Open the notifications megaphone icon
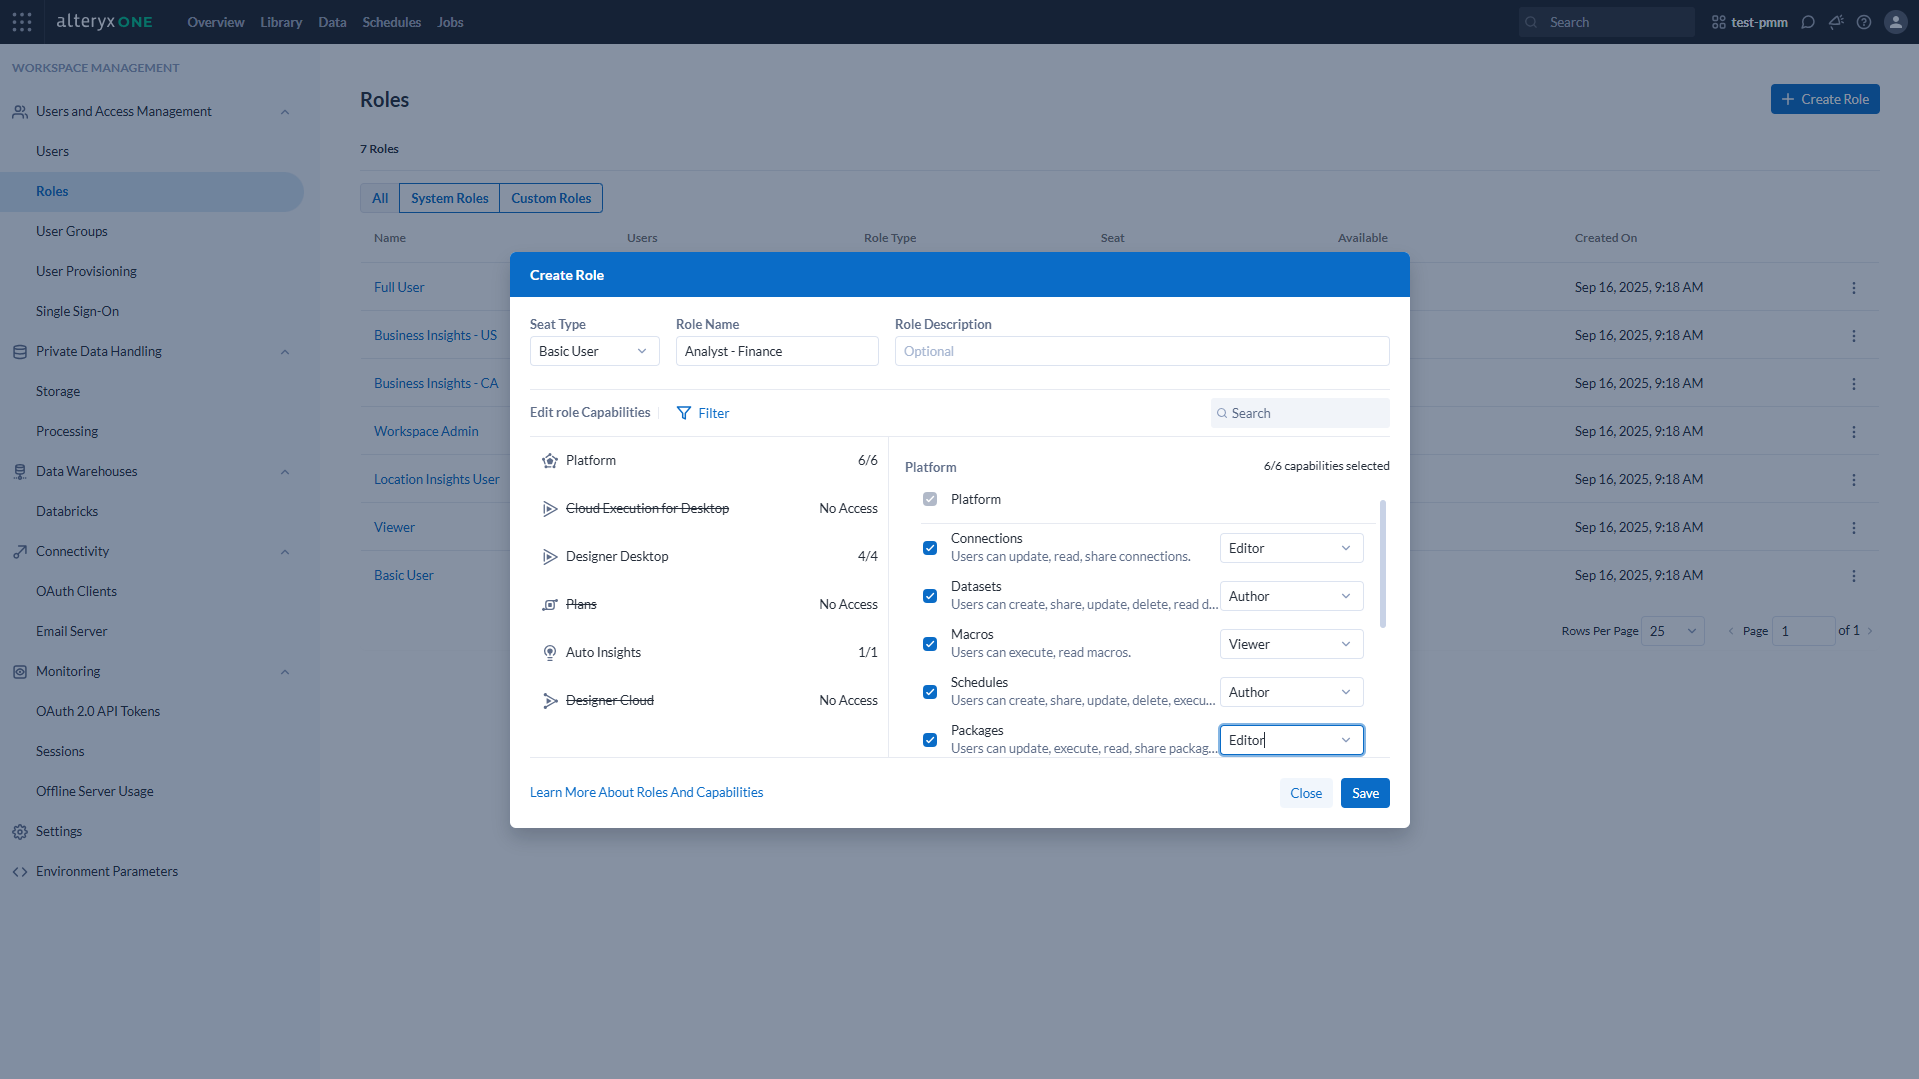Viewport: 1919px width, 1079px height. [x=1836, y=22]
